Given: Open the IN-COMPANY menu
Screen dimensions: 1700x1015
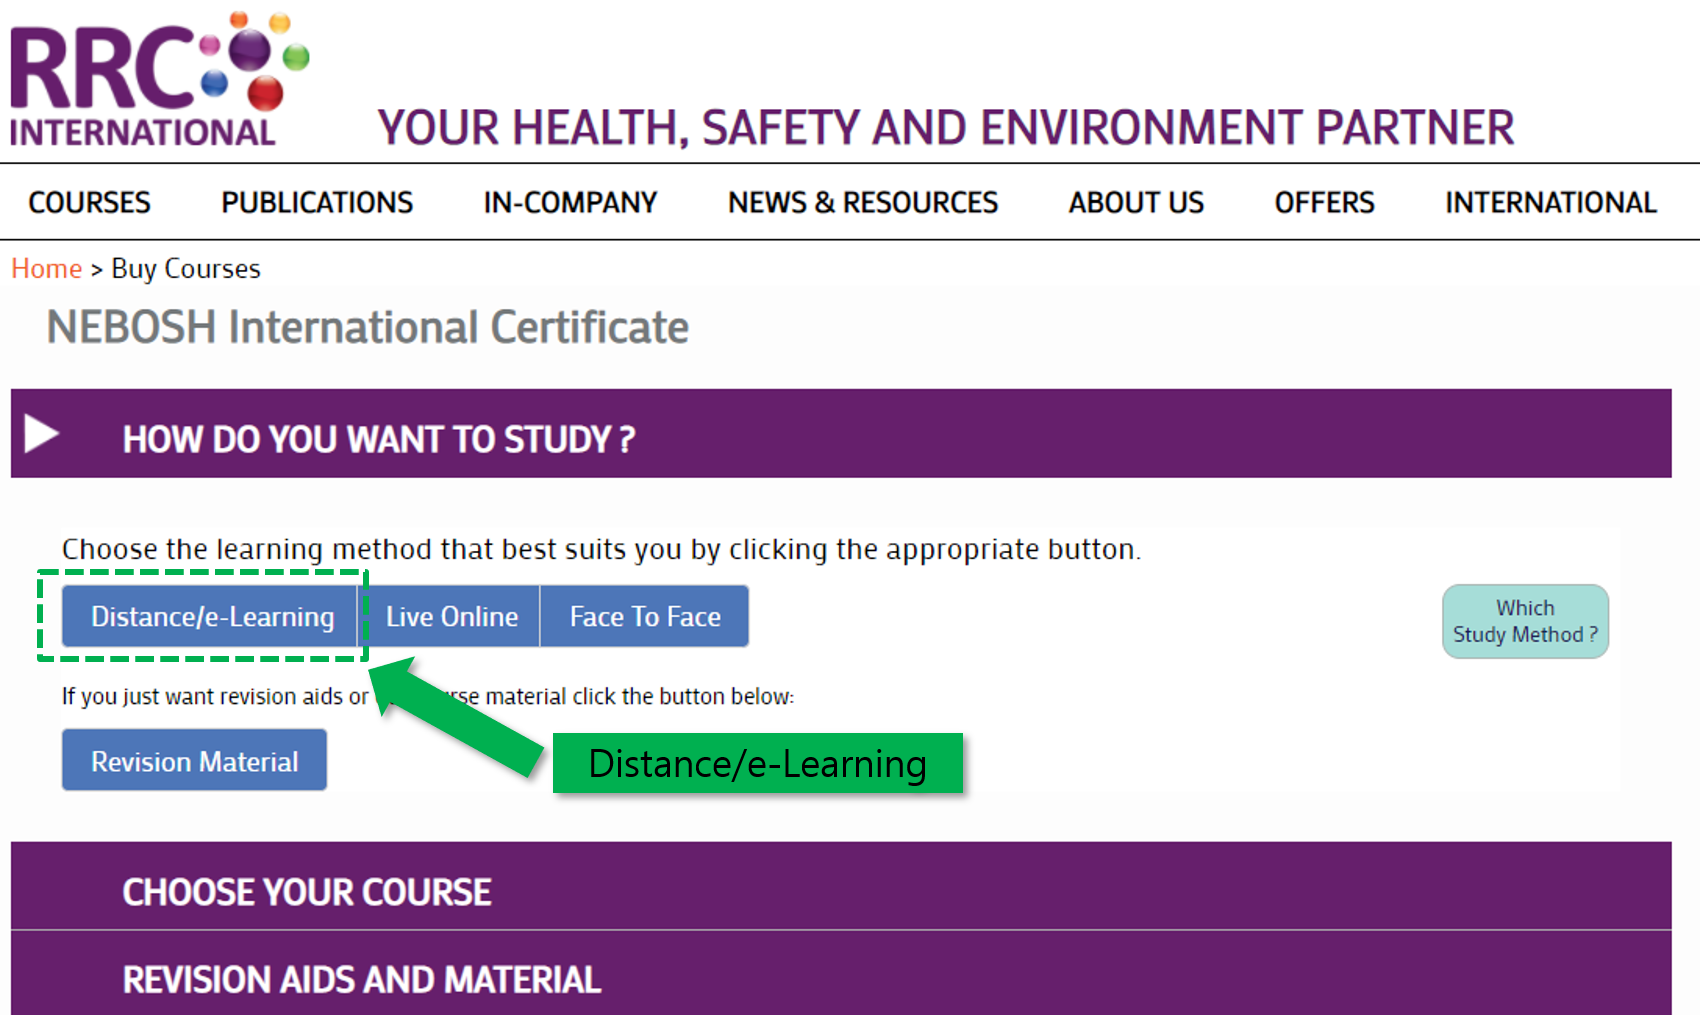Looking at the screenshot, I should [x=570, y=202].
